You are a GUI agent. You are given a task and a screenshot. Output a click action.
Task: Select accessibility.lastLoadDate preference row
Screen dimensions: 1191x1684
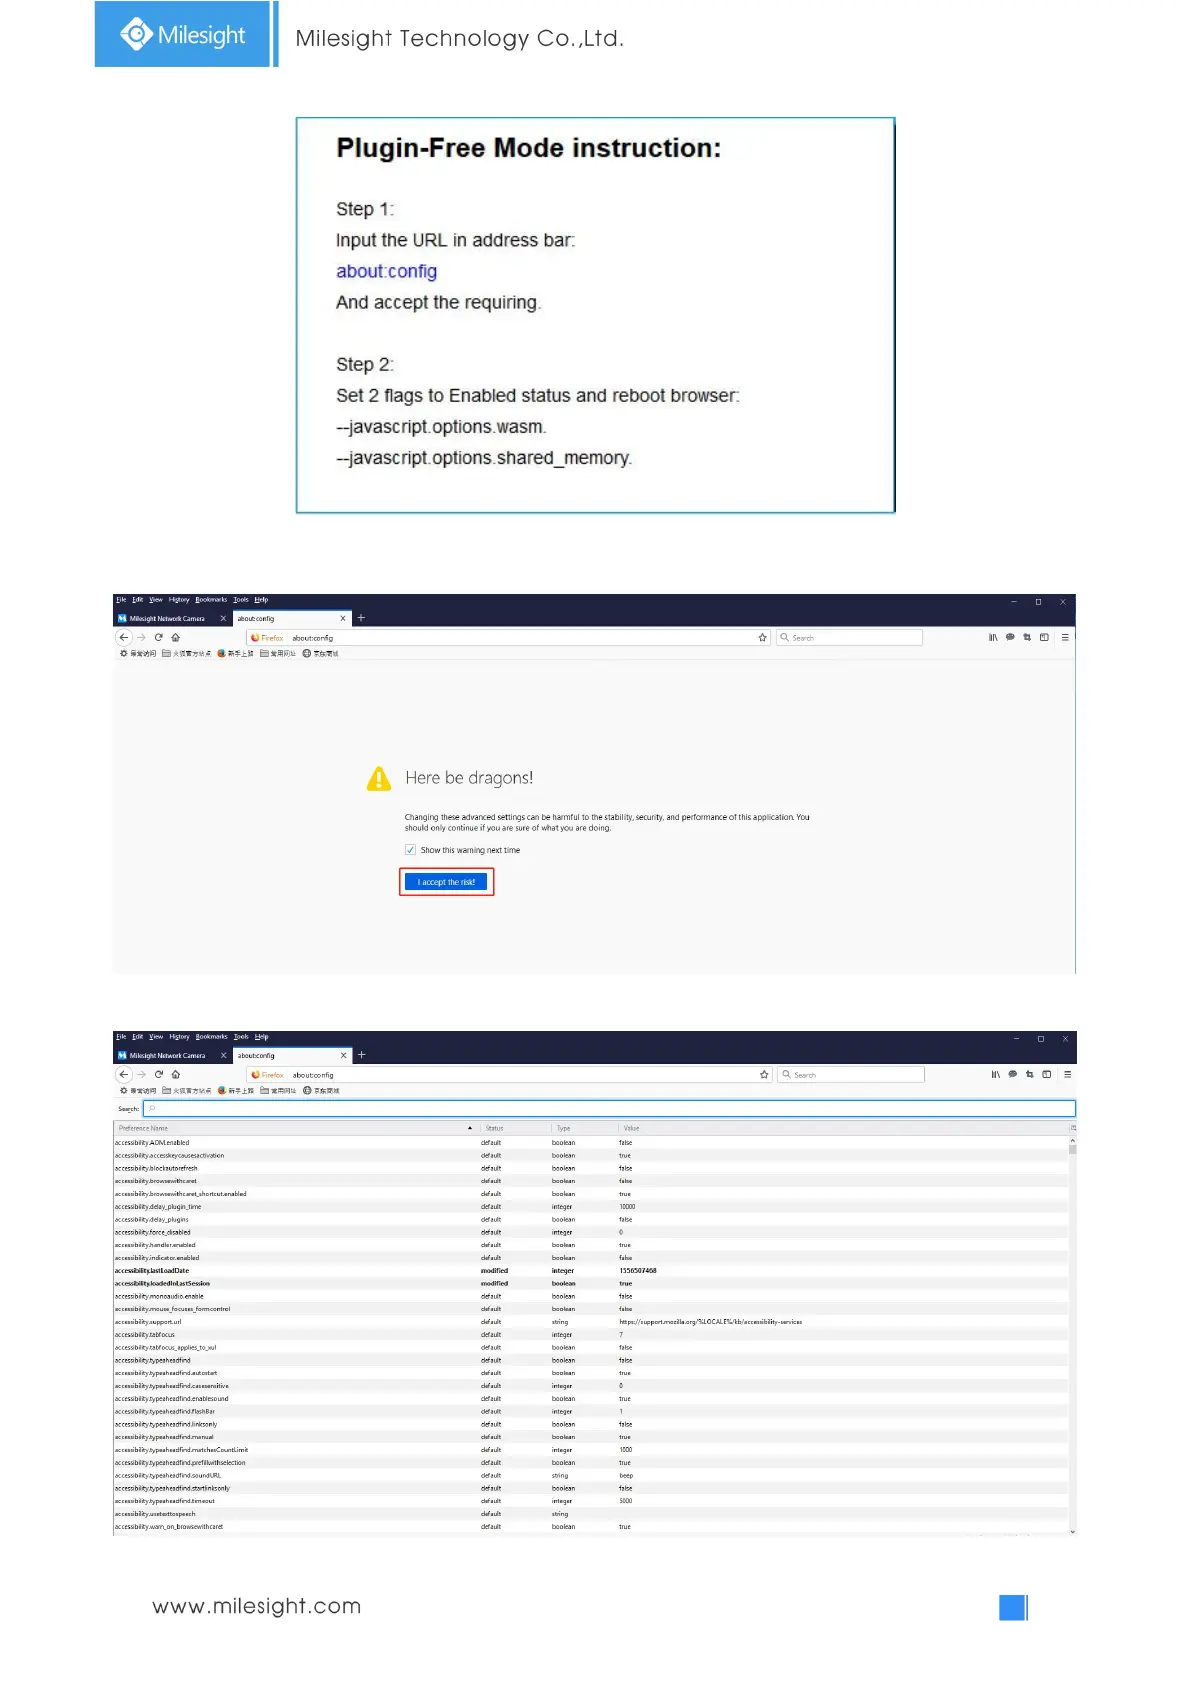[591, 1271]
